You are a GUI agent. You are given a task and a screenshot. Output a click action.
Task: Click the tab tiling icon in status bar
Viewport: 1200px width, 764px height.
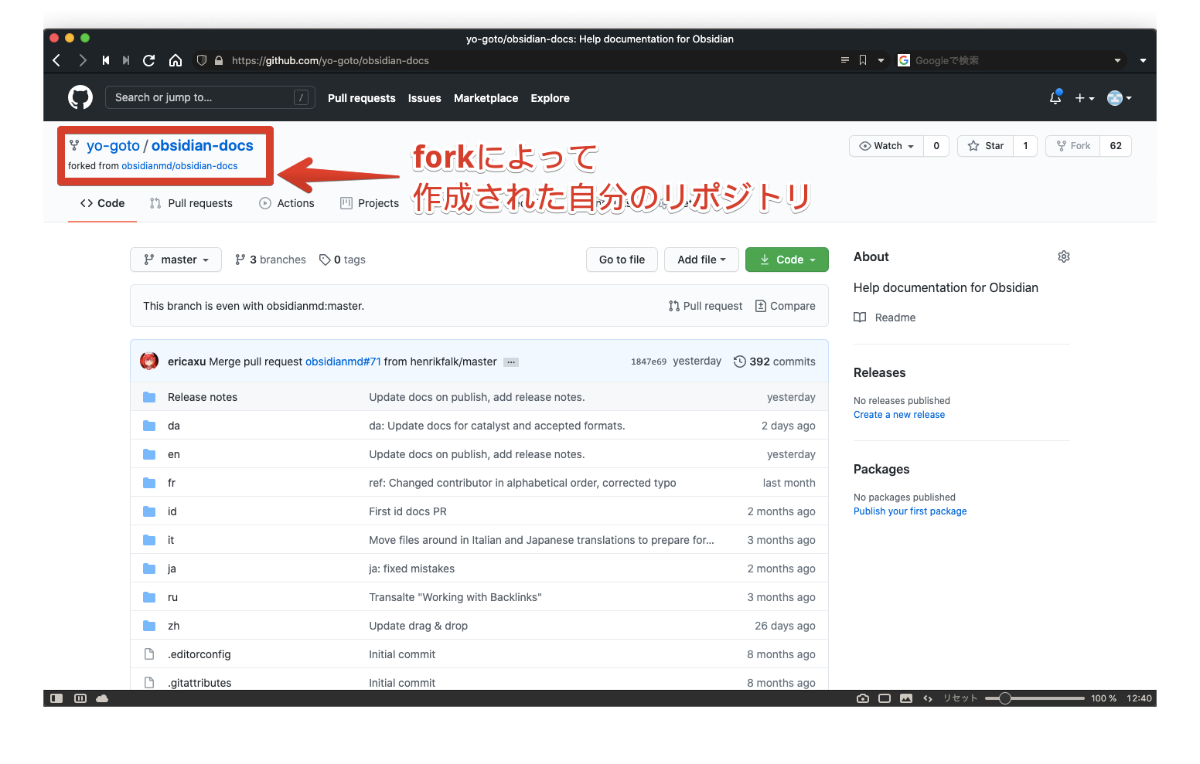pos(80,698)
